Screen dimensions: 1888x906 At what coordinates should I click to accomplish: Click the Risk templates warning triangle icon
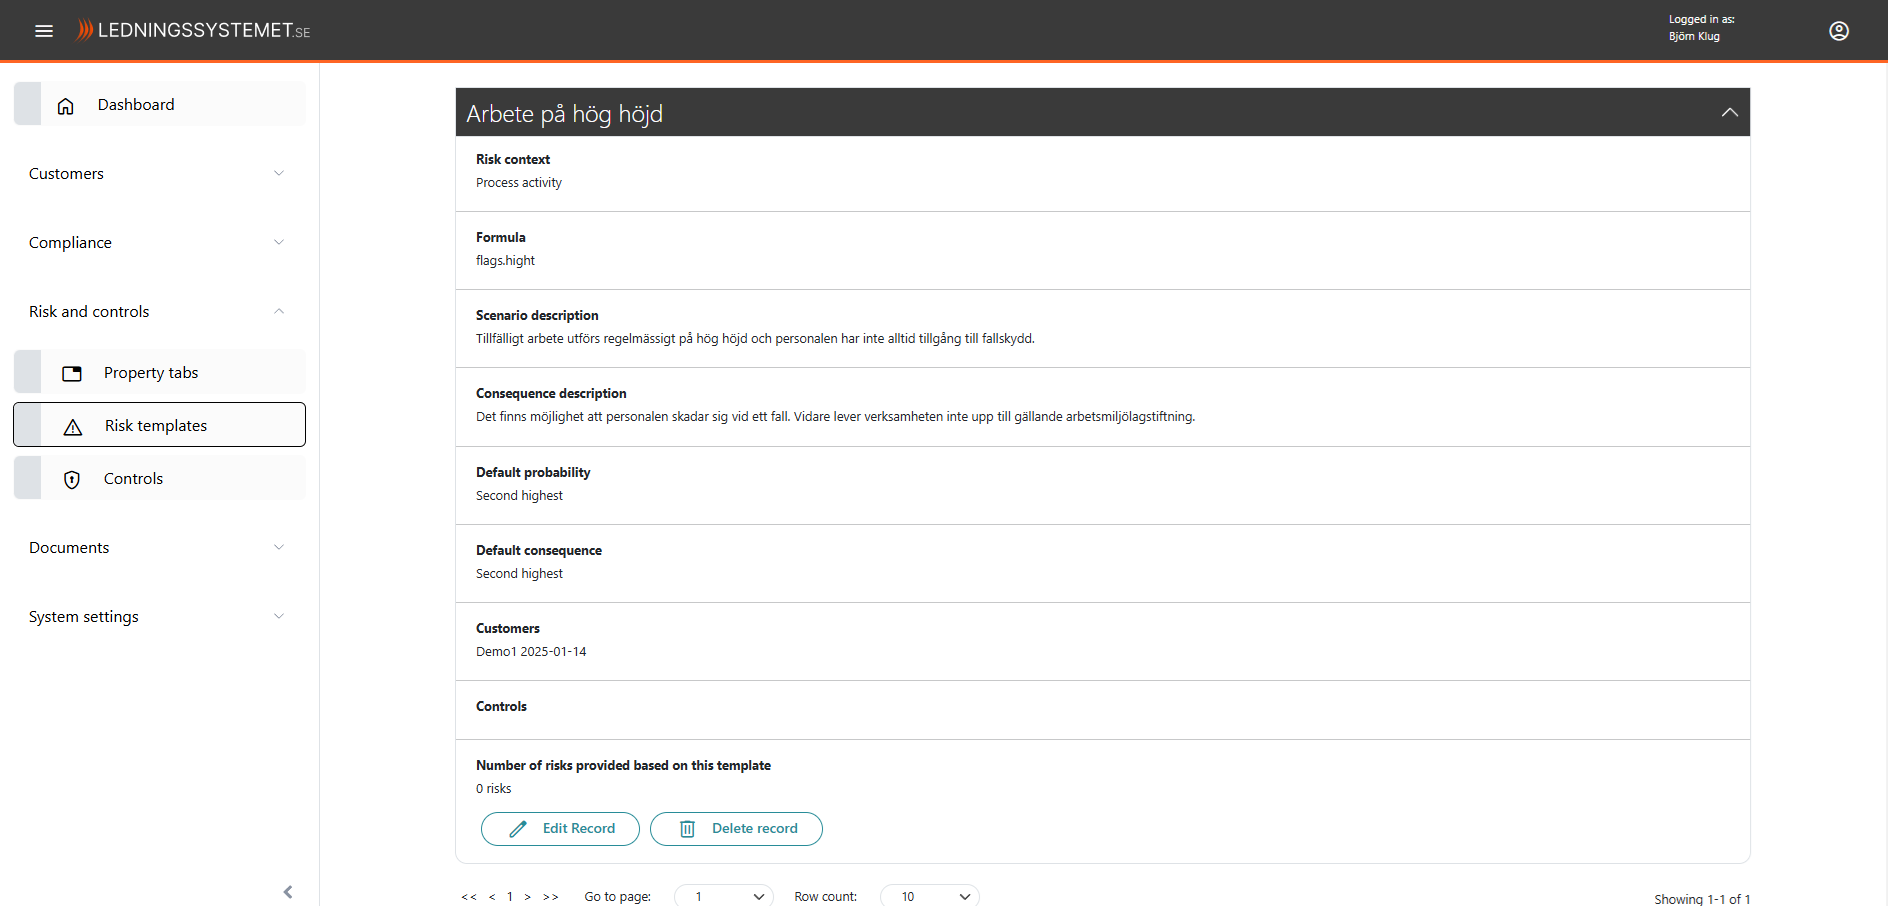click(73, 427)
